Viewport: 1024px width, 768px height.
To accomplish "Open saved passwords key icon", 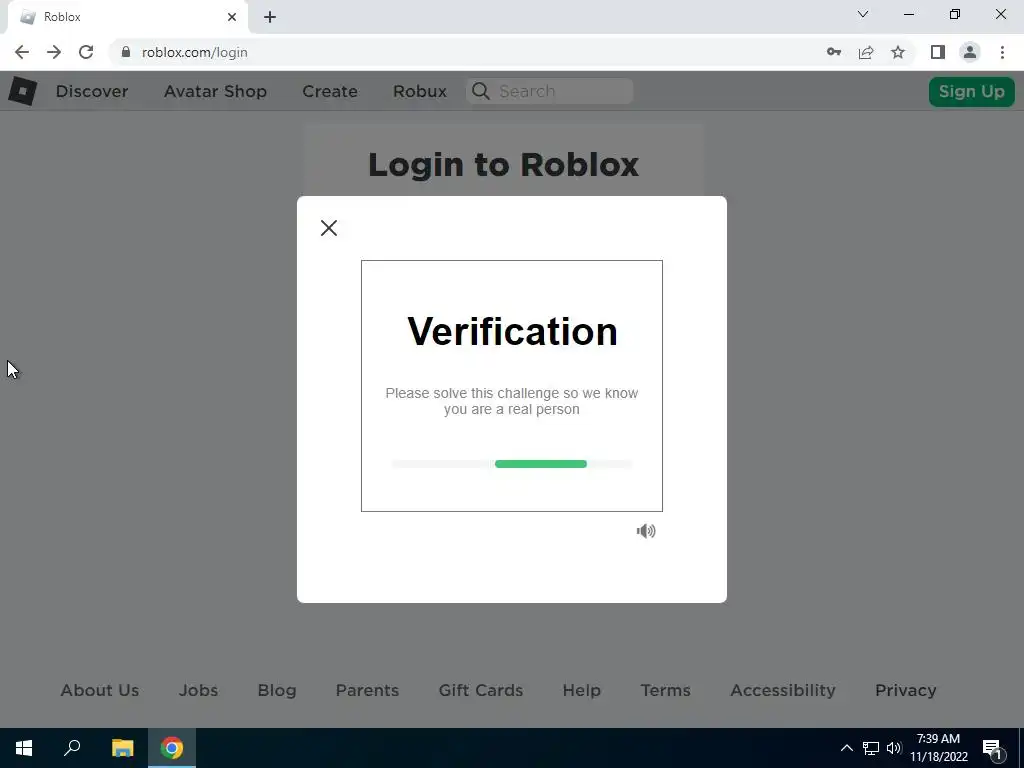I will pyautogui.click(x=833, y=52).
